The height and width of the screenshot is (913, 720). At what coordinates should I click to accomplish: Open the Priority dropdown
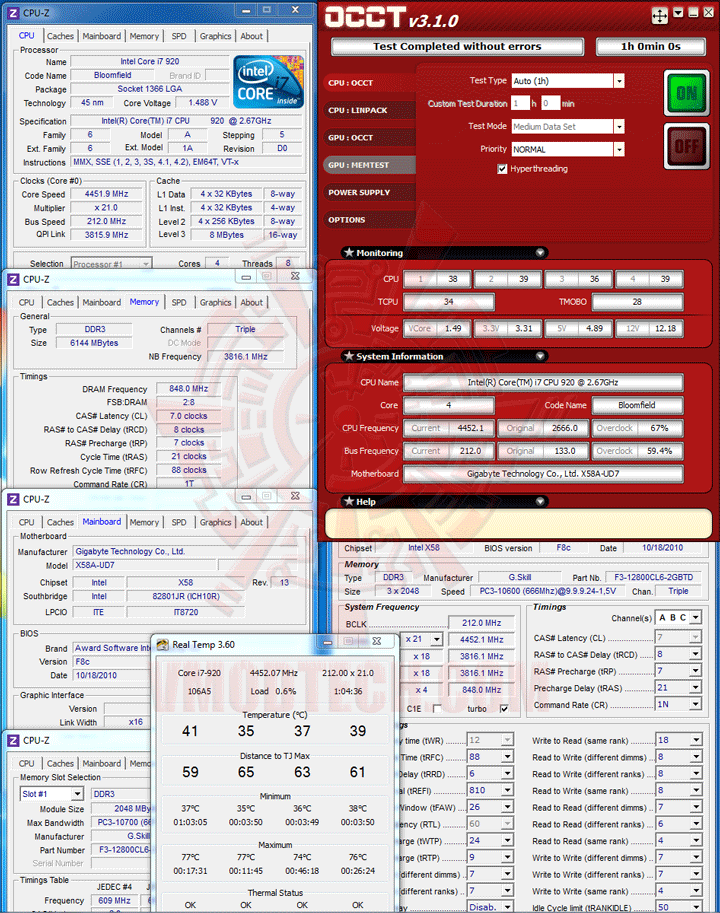(x=619, y=150)
